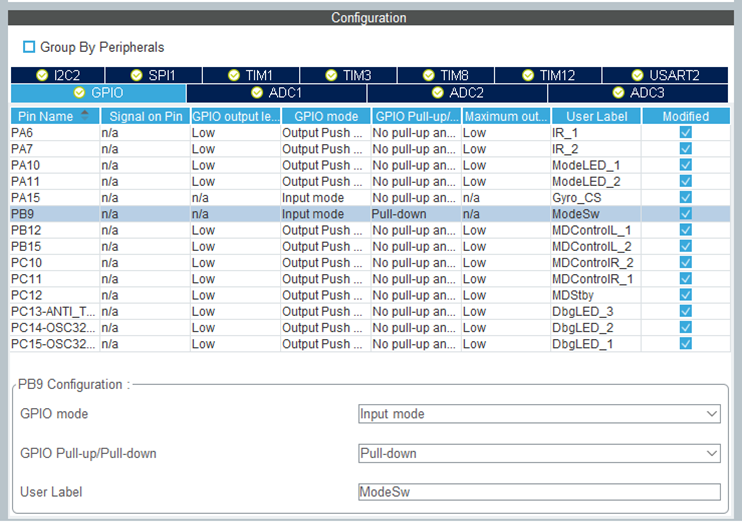Select the PB12 pin name cell
The width and height of the screenshot is (742, 526).
(55, 230)
